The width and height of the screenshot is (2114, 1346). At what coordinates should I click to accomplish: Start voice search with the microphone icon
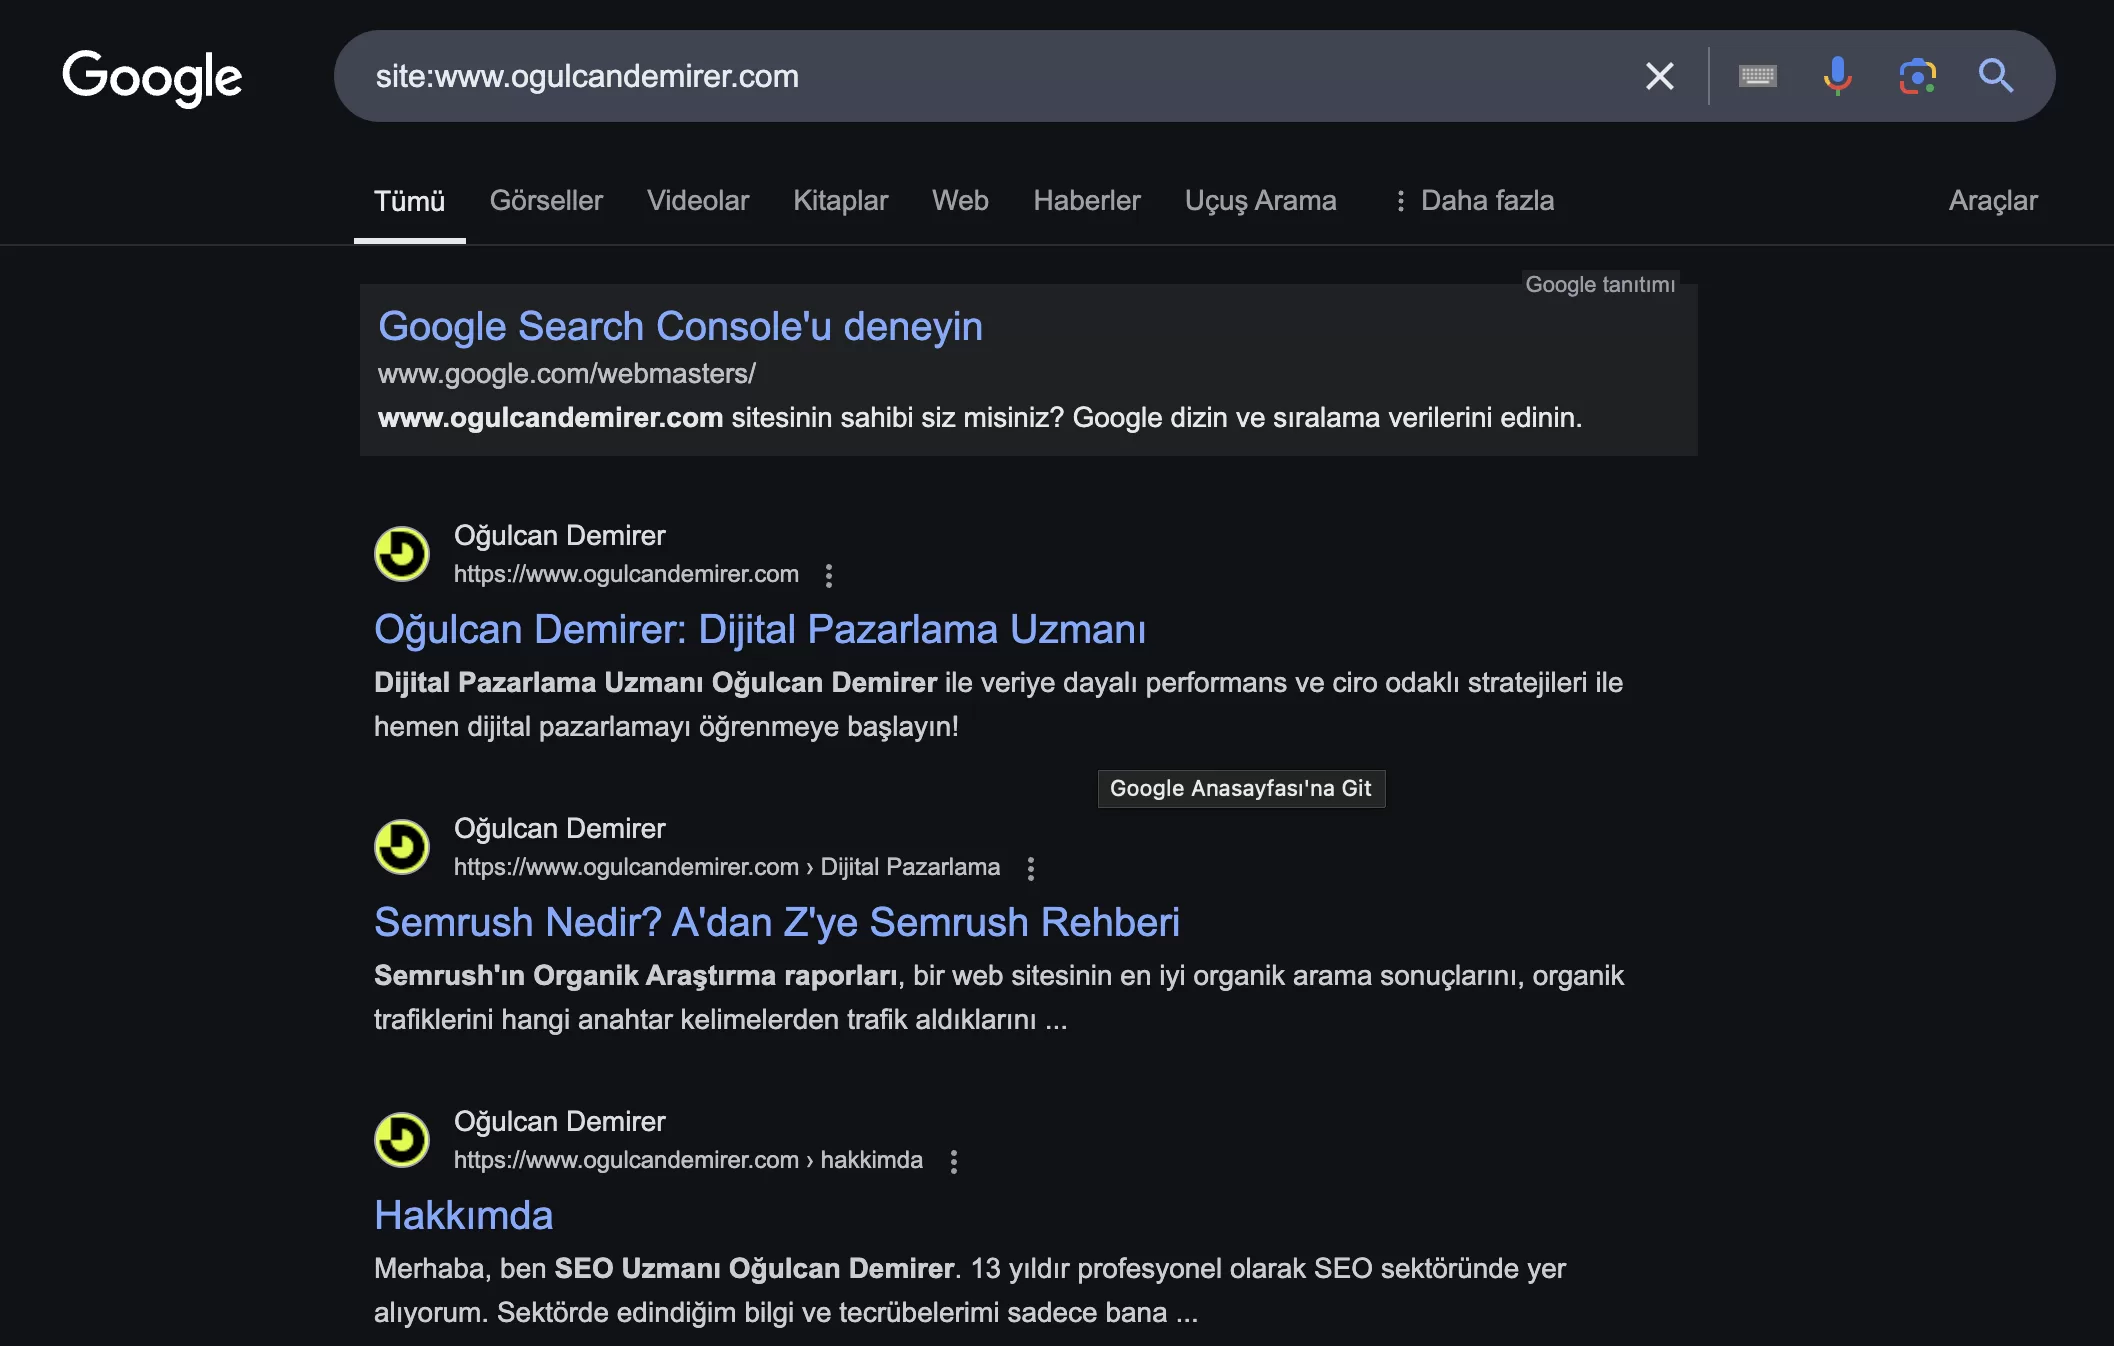point(1837,76)
